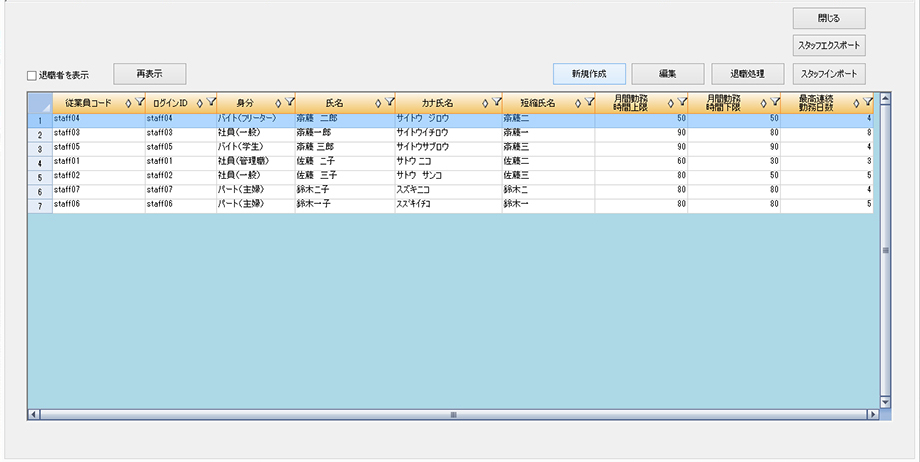The image size is (920, 462).
Task: Click the 新規作成 button
Action: click(x=589, y=74)
